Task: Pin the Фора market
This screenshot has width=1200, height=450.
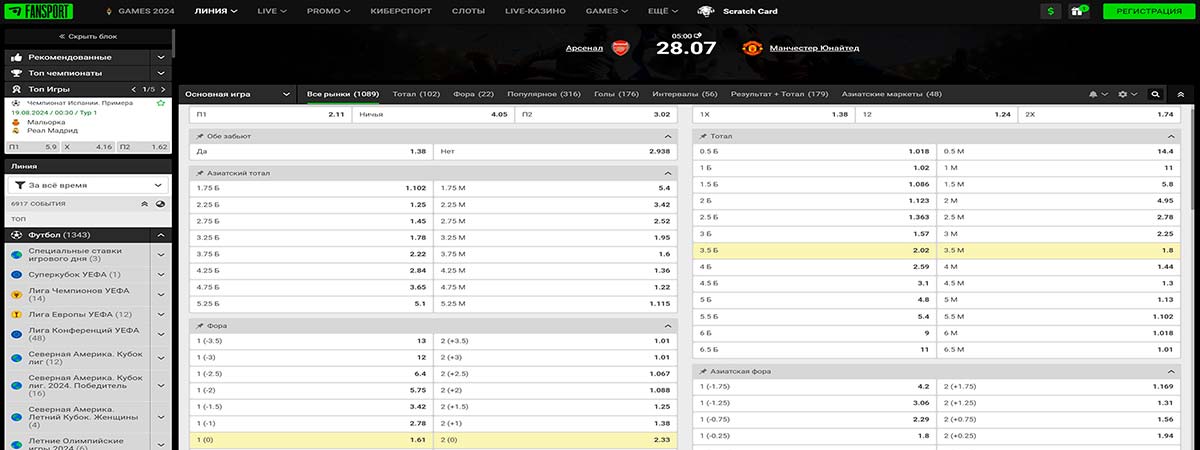Action: tap(200, 325)
